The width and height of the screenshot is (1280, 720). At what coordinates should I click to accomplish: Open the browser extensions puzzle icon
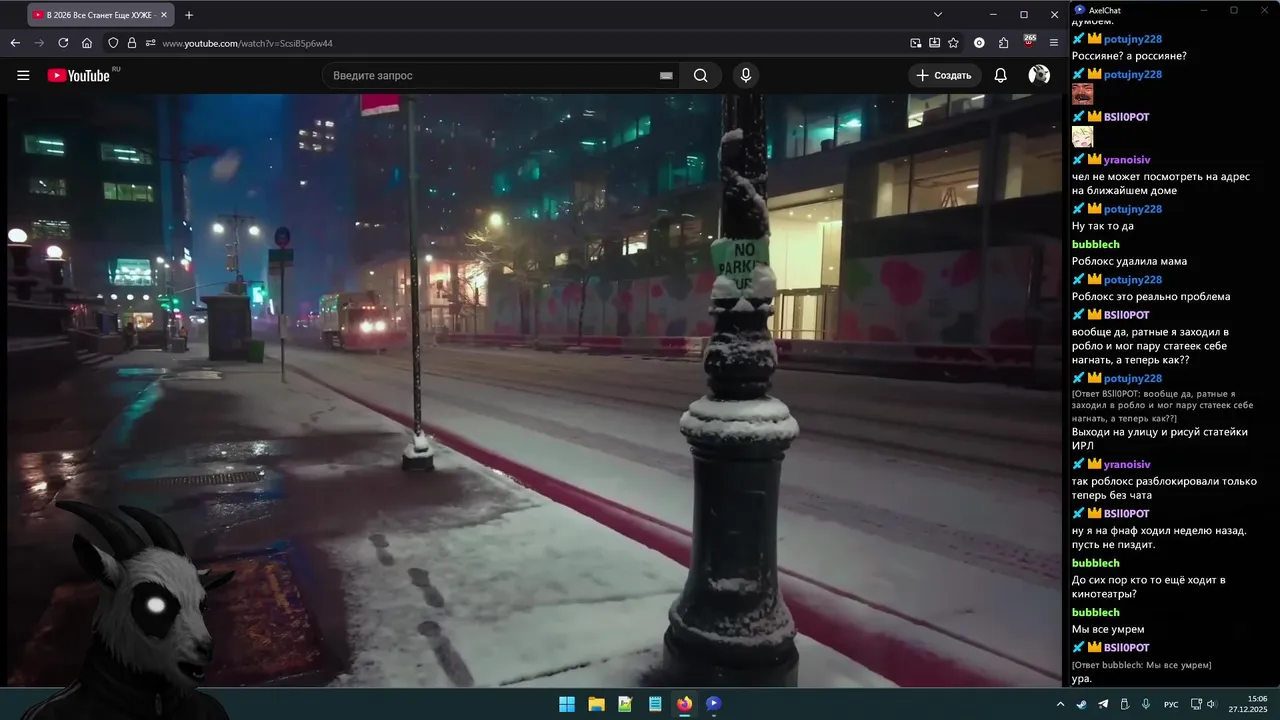click(x=1004, y=43)
